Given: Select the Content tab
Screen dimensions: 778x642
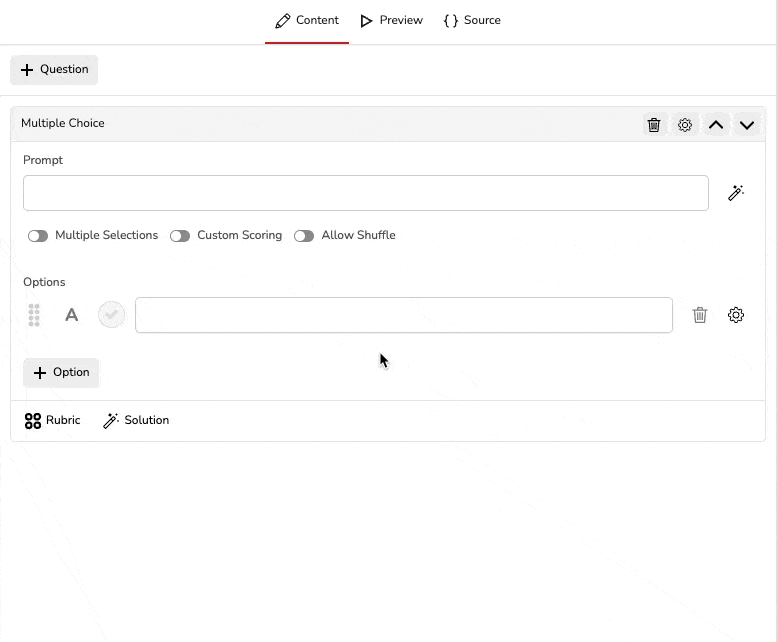Looking at the screenshot, I should (x=307, y=20).
